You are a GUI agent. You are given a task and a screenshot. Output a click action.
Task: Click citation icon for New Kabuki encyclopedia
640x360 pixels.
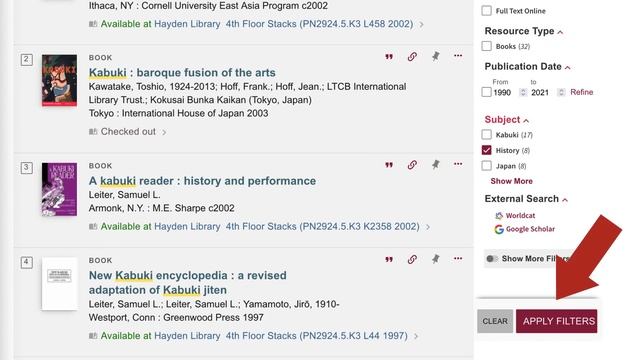[389, 259]
